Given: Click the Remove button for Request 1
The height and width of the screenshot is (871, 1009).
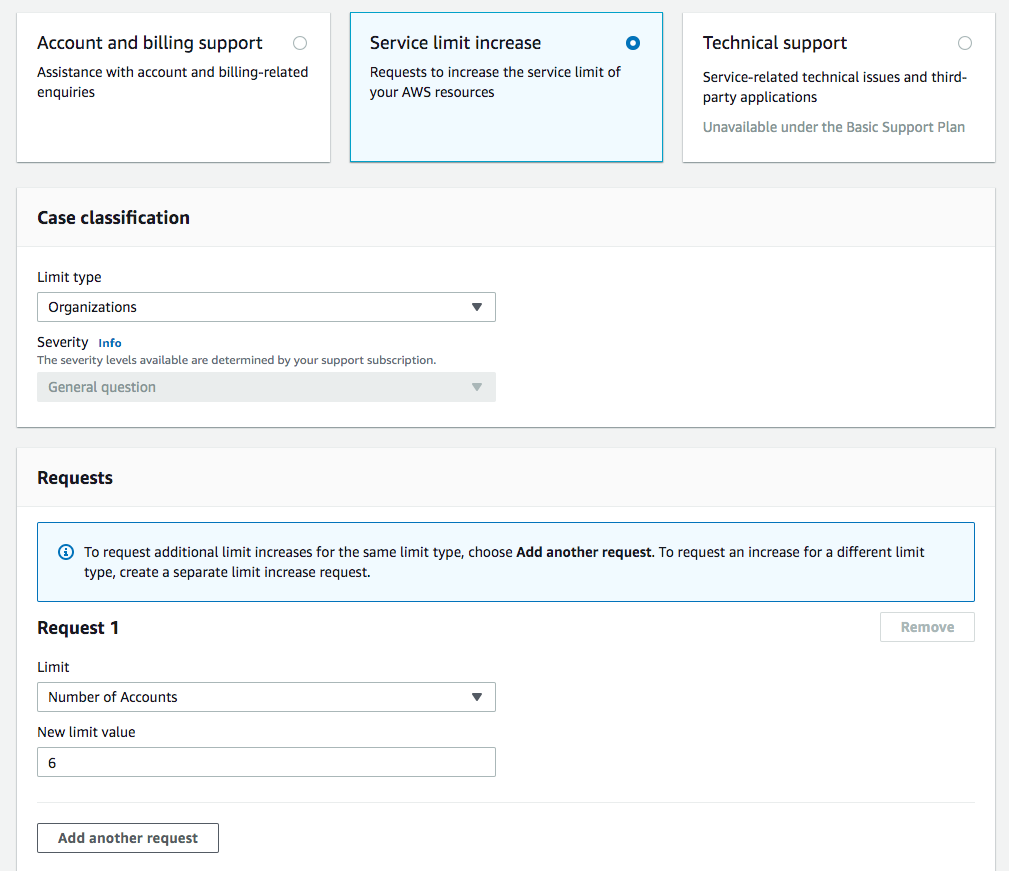Looking at the screenshot, I should coord(927,627).
